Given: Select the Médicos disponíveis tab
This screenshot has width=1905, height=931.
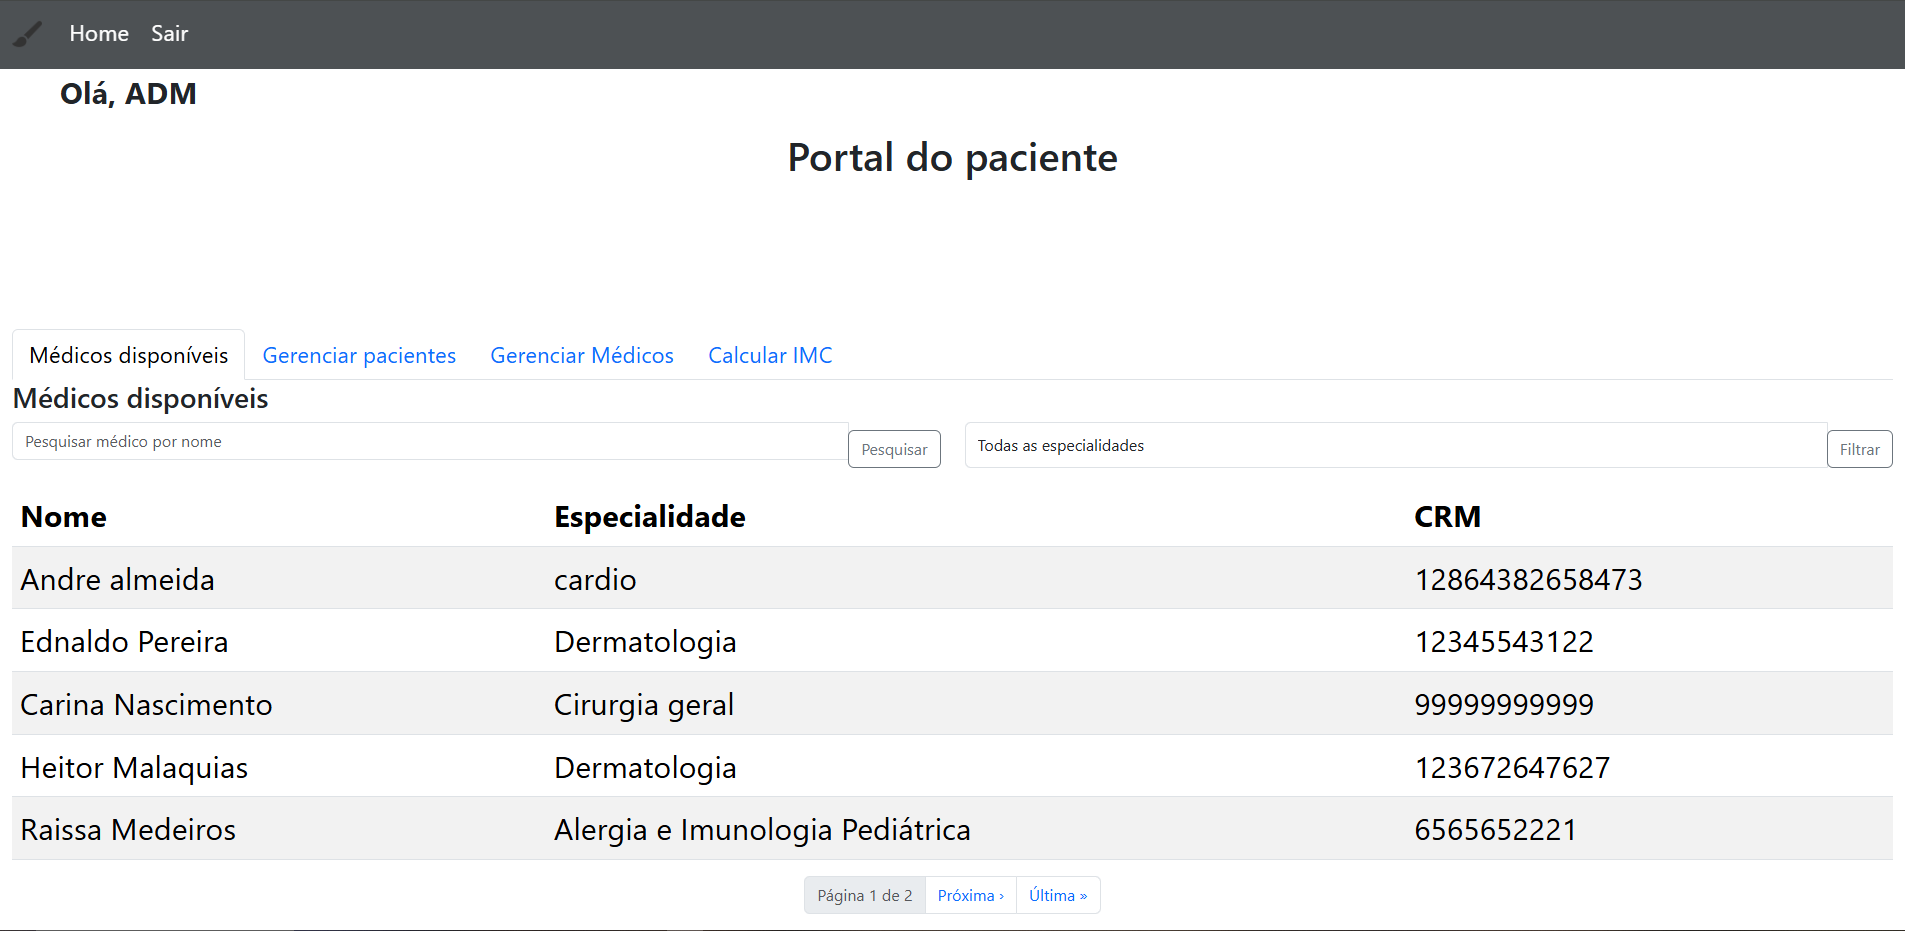Looking at the screenshot, I should click(129, 355).
